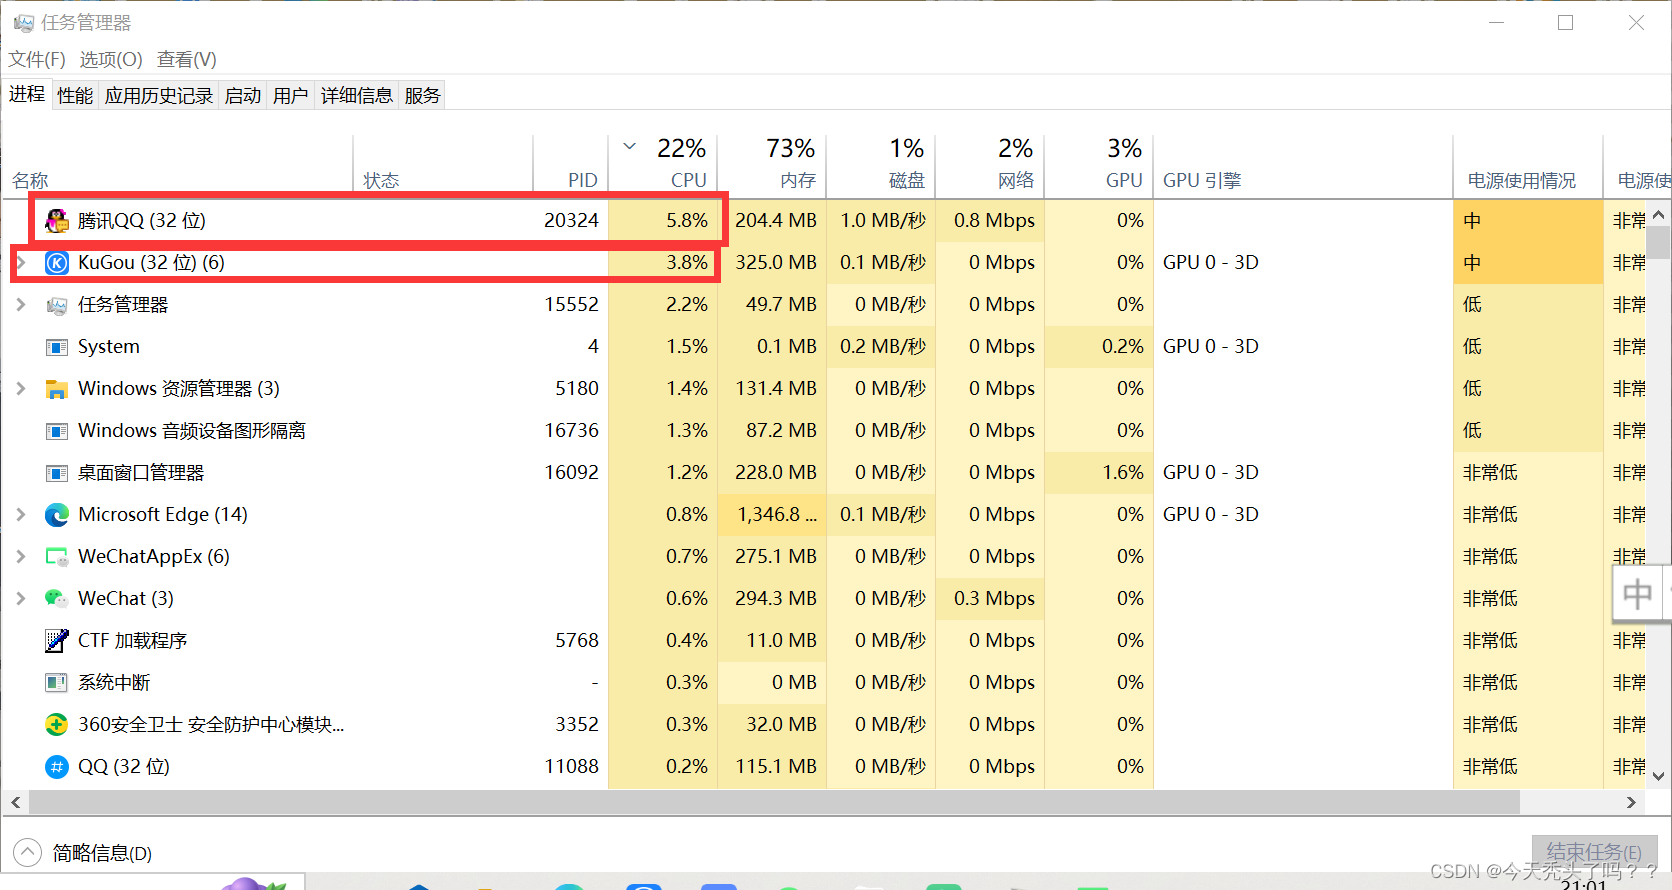Click the vertical scrollbar down arrow

pyautogui.click(x=1659, y=776)
